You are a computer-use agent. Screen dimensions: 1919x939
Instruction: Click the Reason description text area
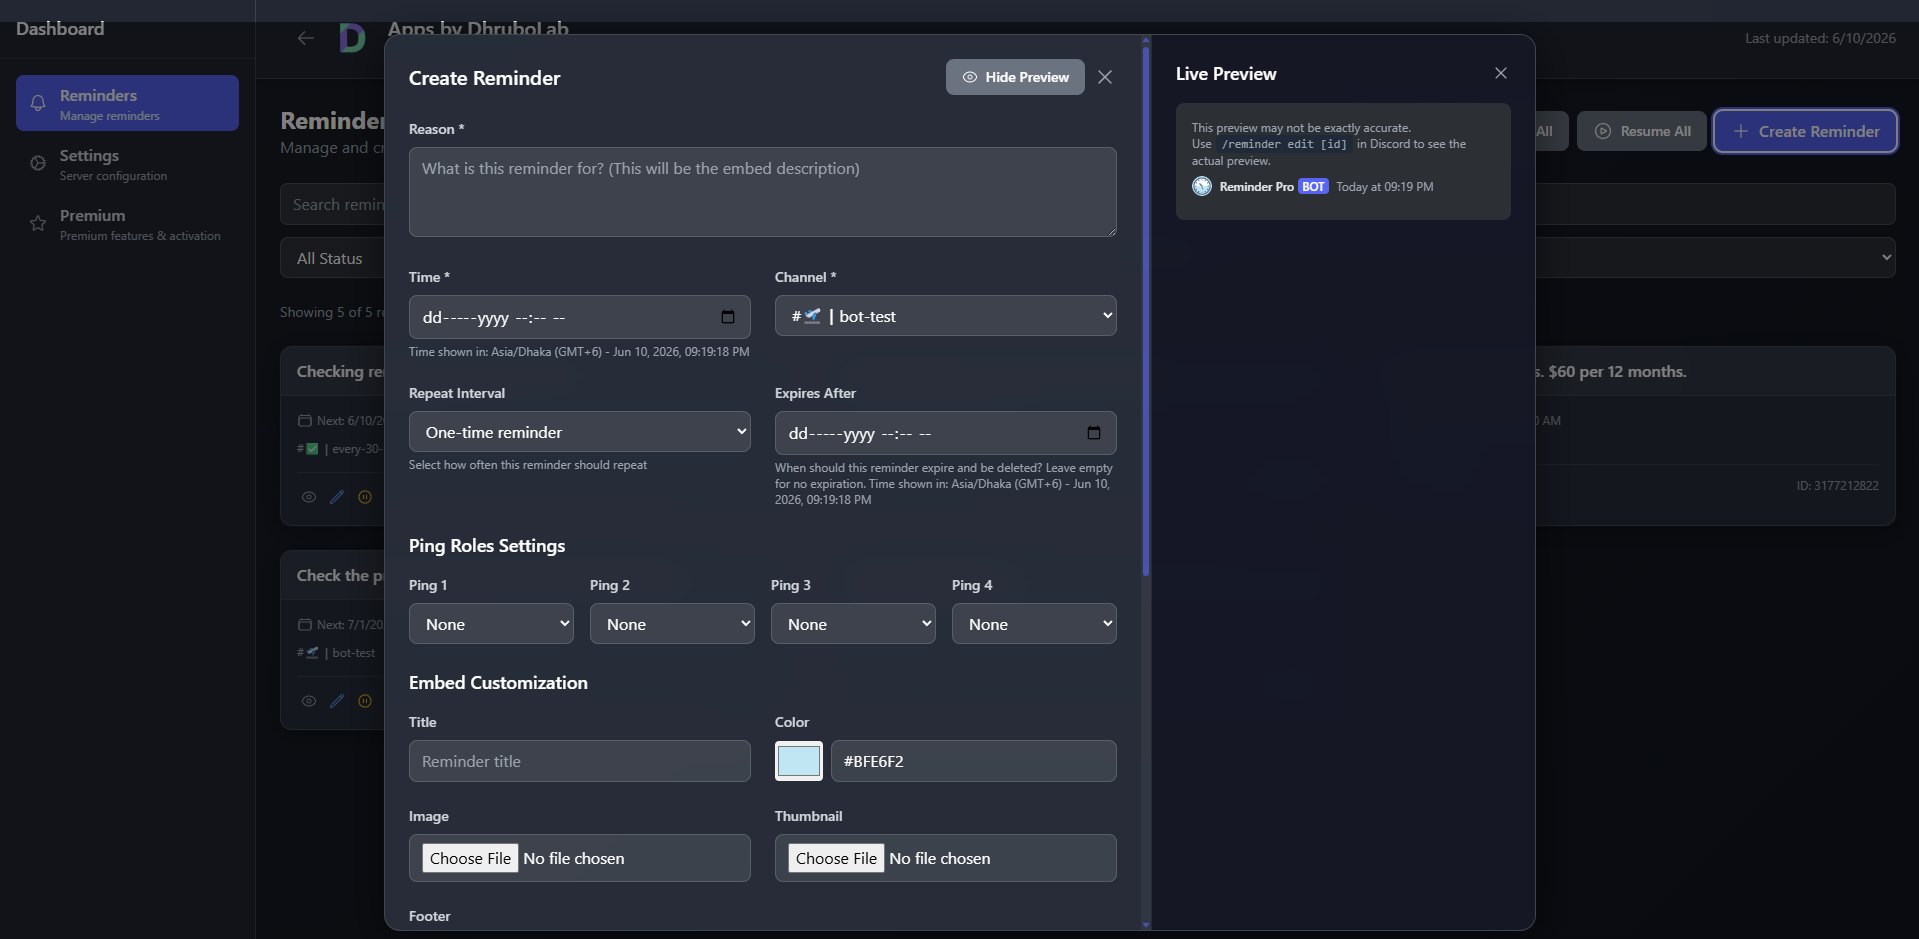762,192
